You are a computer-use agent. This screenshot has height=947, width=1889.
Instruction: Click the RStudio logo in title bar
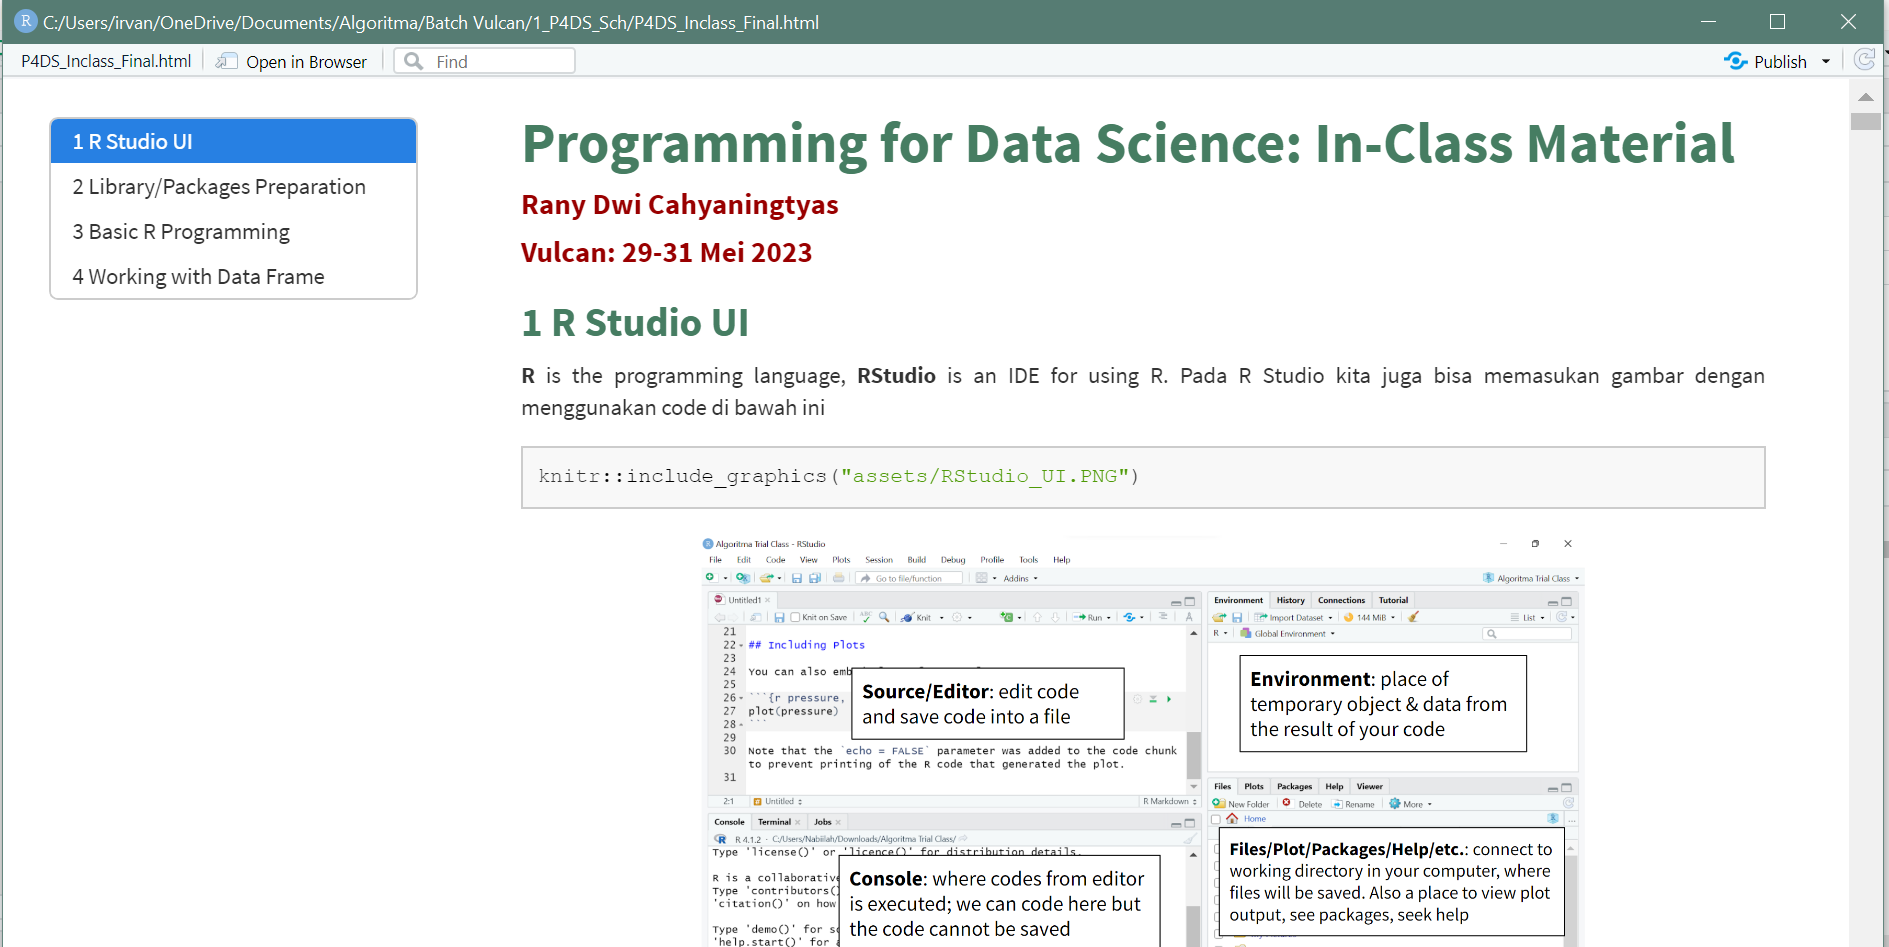coord(26,21)
